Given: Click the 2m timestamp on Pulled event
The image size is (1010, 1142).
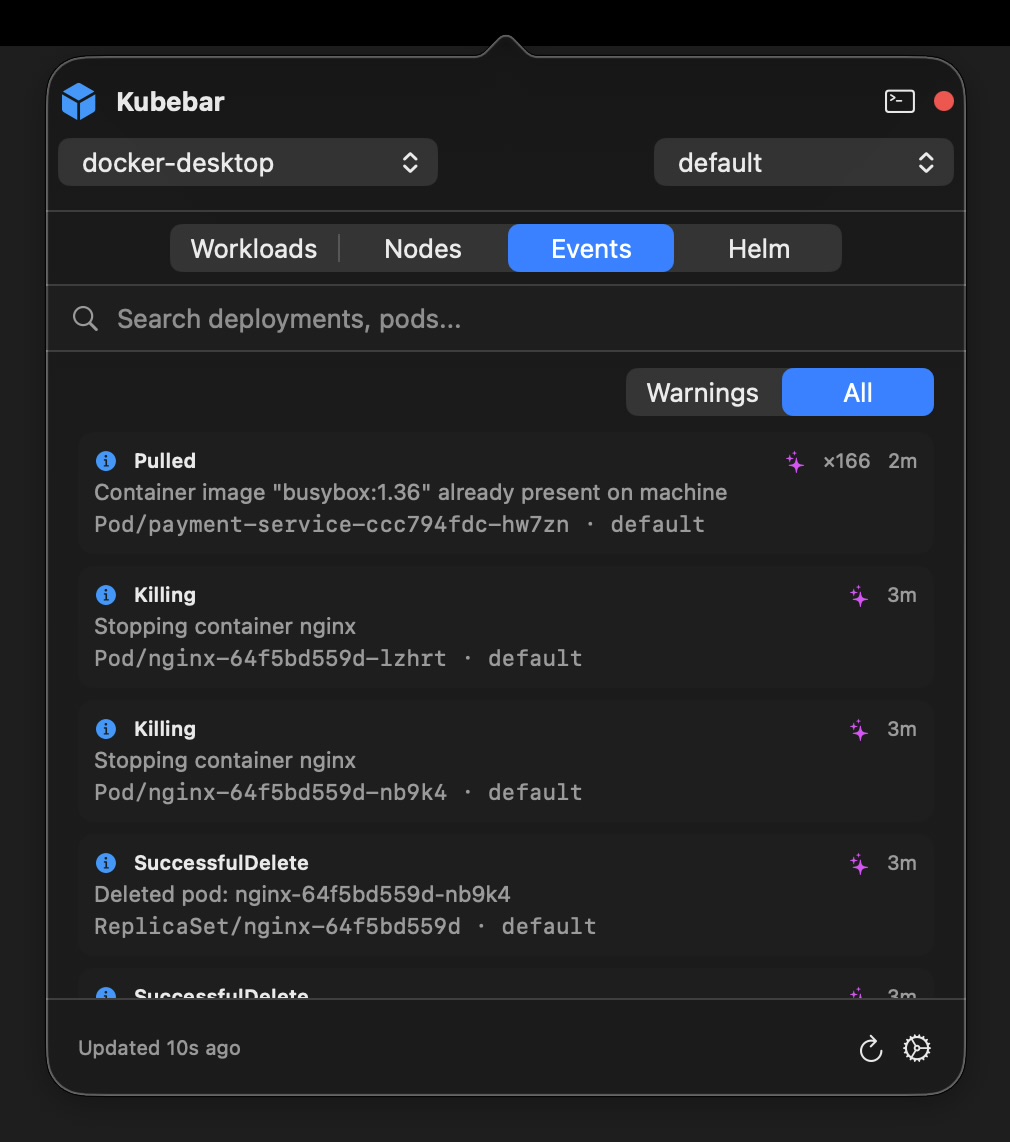Looking at the screenshot, I should click(902, 461).
